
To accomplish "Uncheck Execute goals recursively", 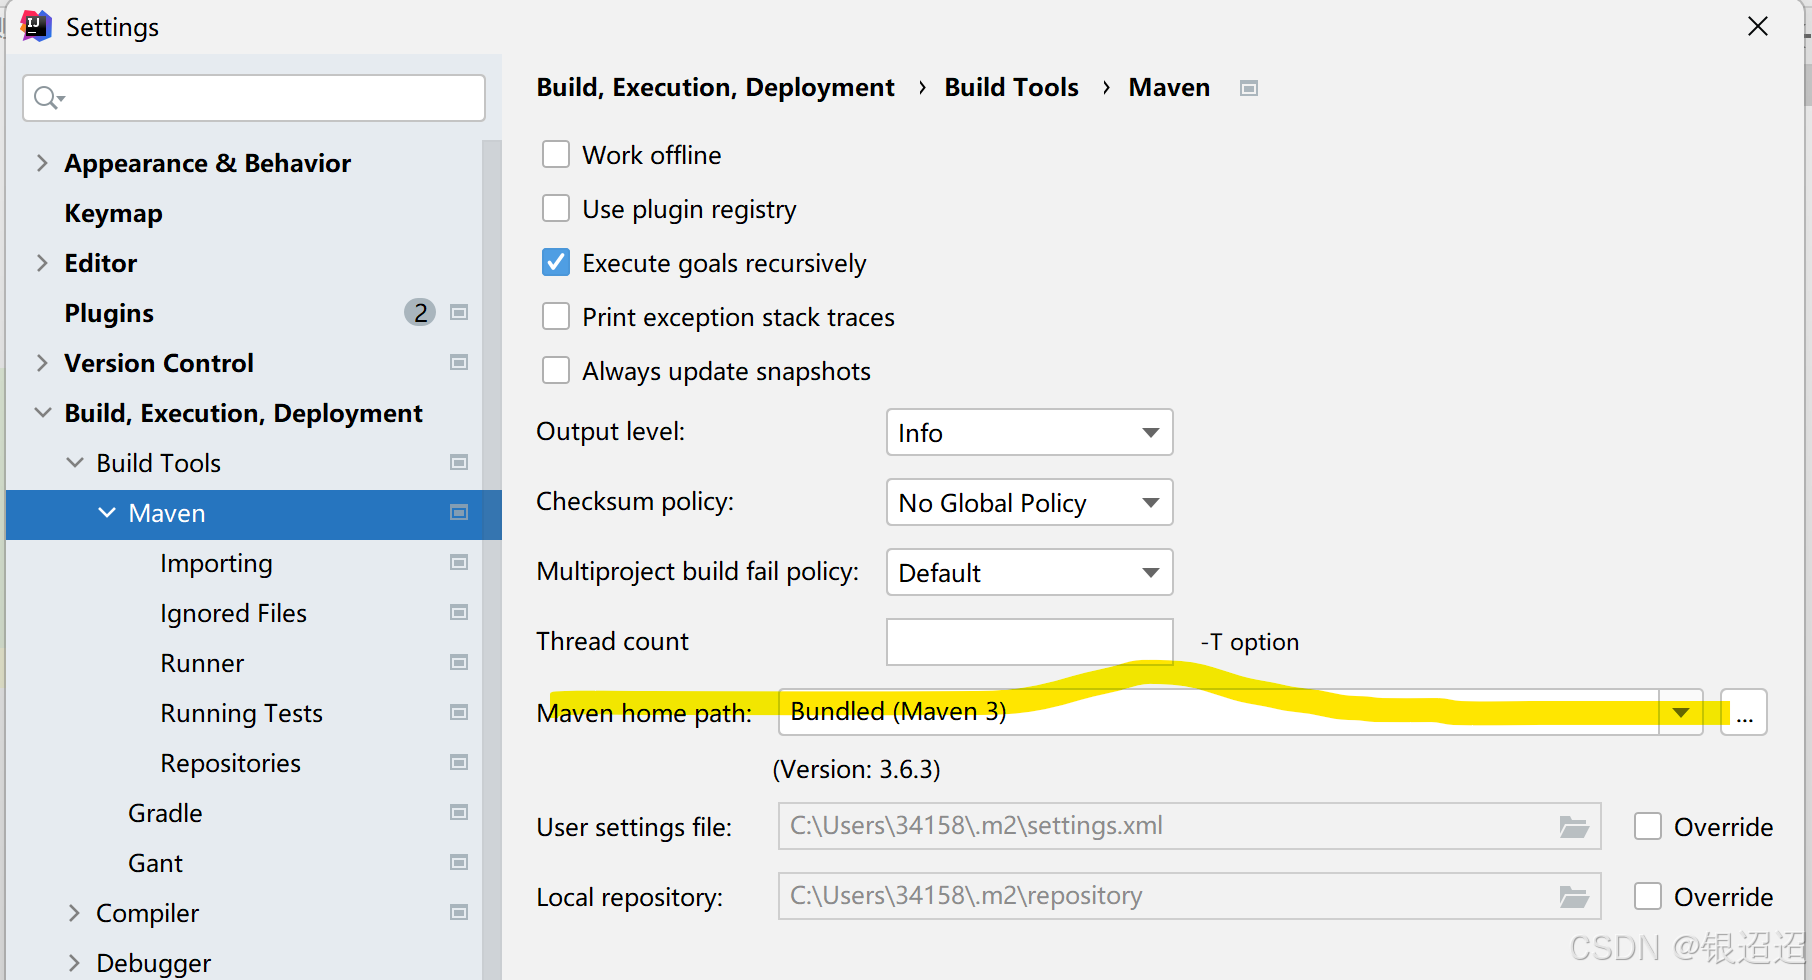I will click(556, 263).
